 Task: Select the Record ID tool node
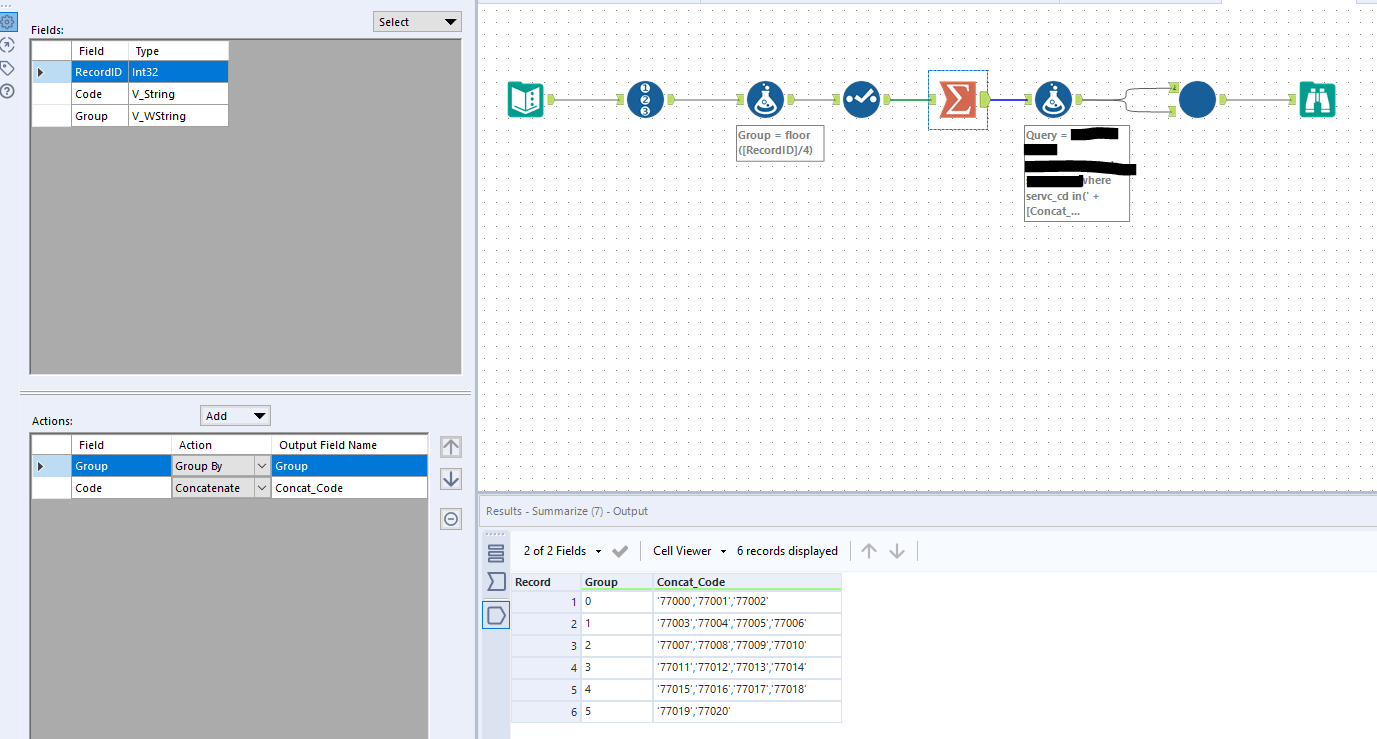pos(645,100)
